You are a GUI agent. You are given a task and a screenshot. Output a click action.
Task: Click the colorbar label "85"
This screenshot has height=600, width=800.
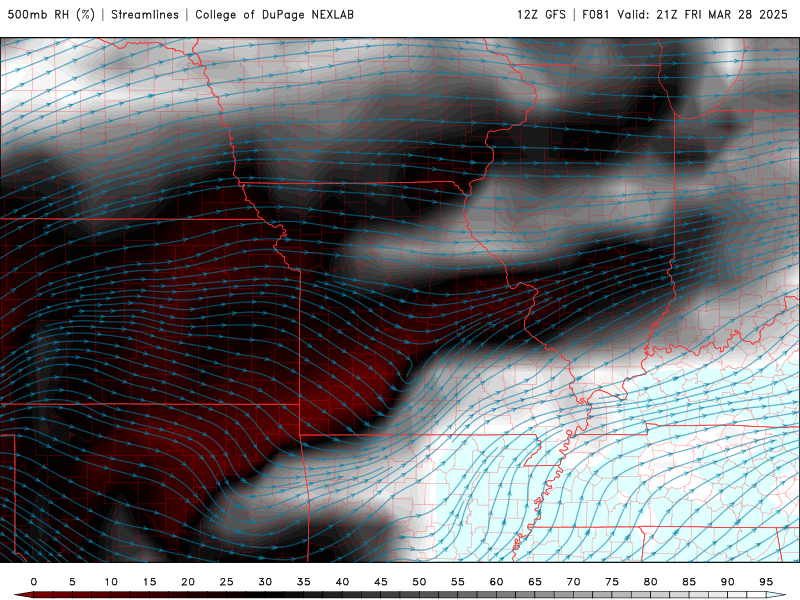(x=689, y=582)
